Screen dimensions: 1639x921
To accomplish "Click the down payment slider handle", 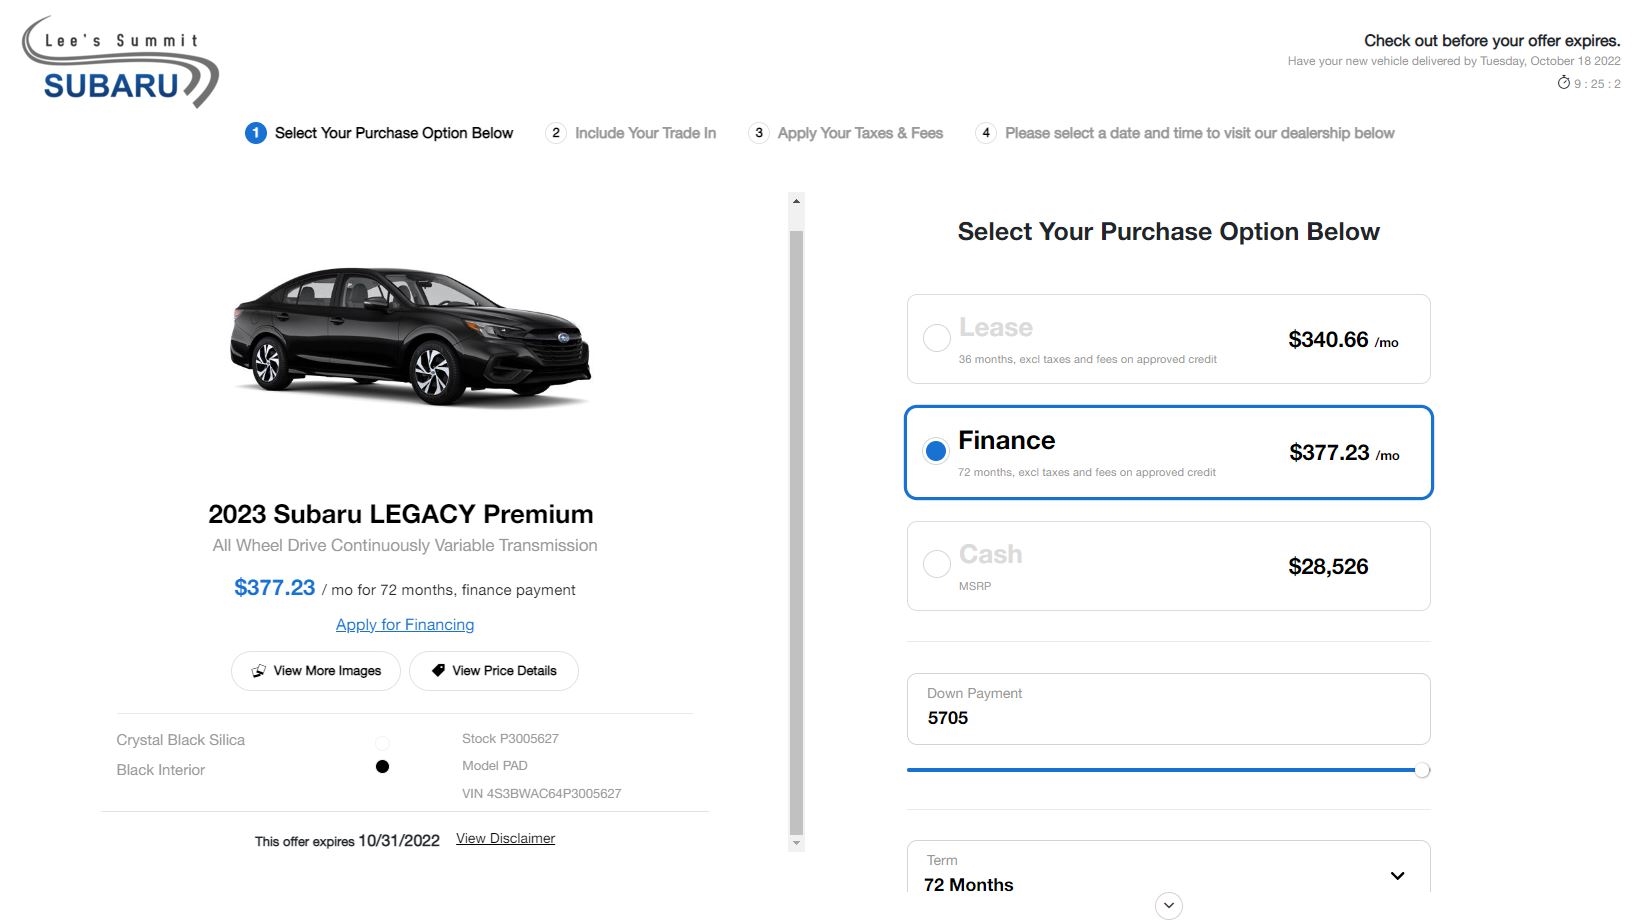I will tap(1422, 770).
